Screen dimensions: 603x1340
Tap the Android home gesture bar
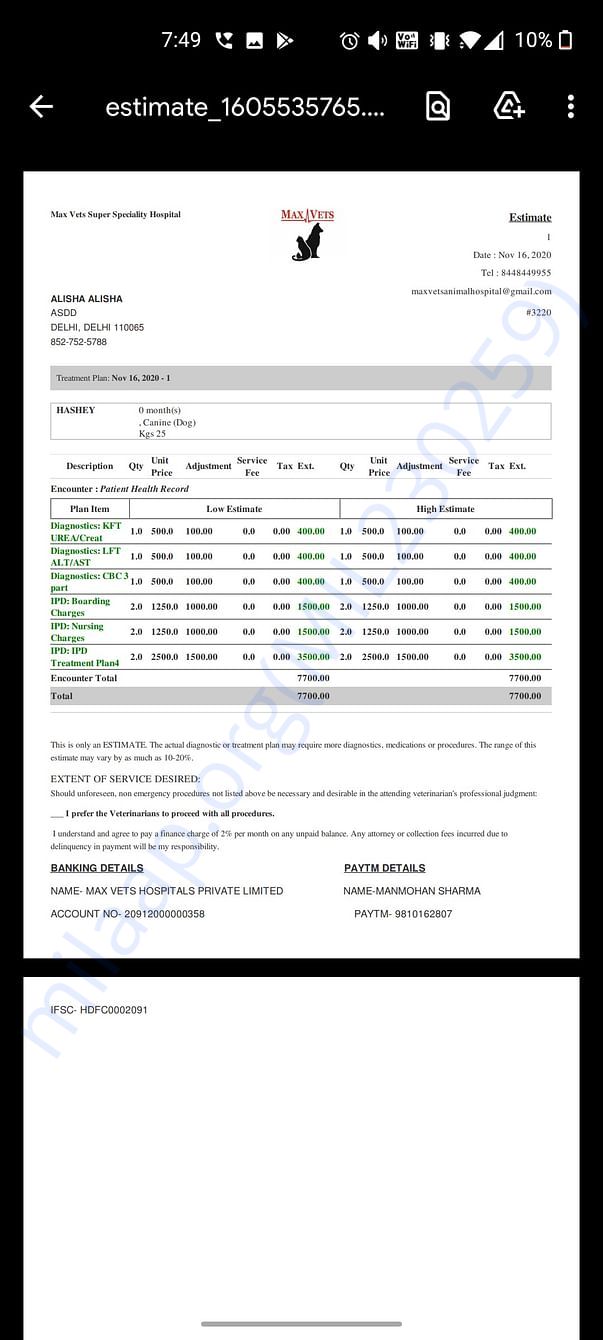301,1324
